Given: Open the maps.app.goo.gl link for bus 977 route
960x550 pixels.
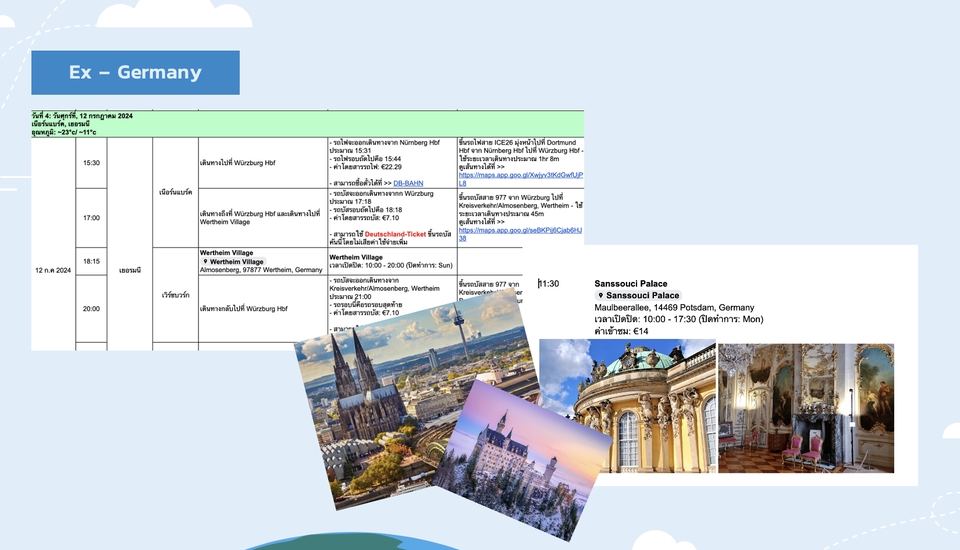Looking at the screenshot, I should [x=520, y=234].
